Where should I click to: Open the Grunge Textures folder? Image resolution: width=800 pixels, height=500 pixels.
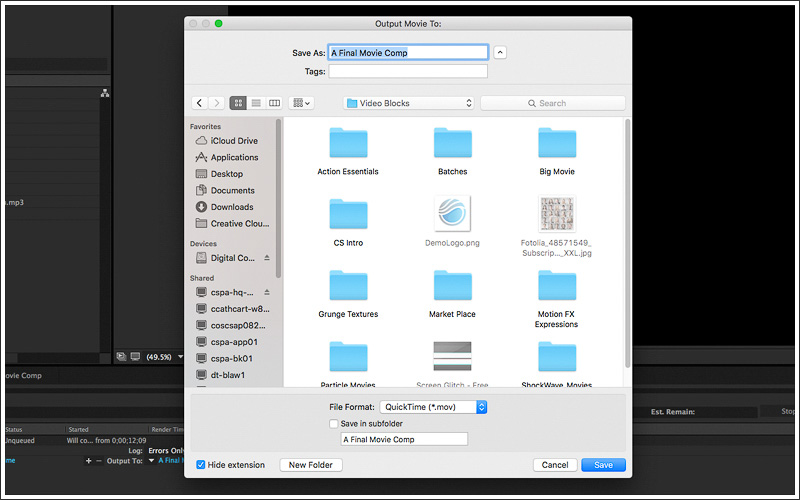348,286
